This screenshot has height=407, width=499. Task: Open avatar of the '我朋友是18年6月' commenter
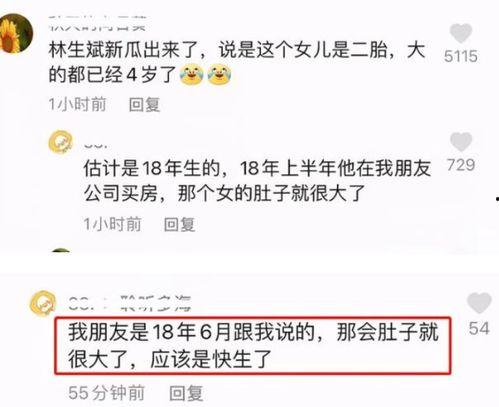[x=43, y=303]
